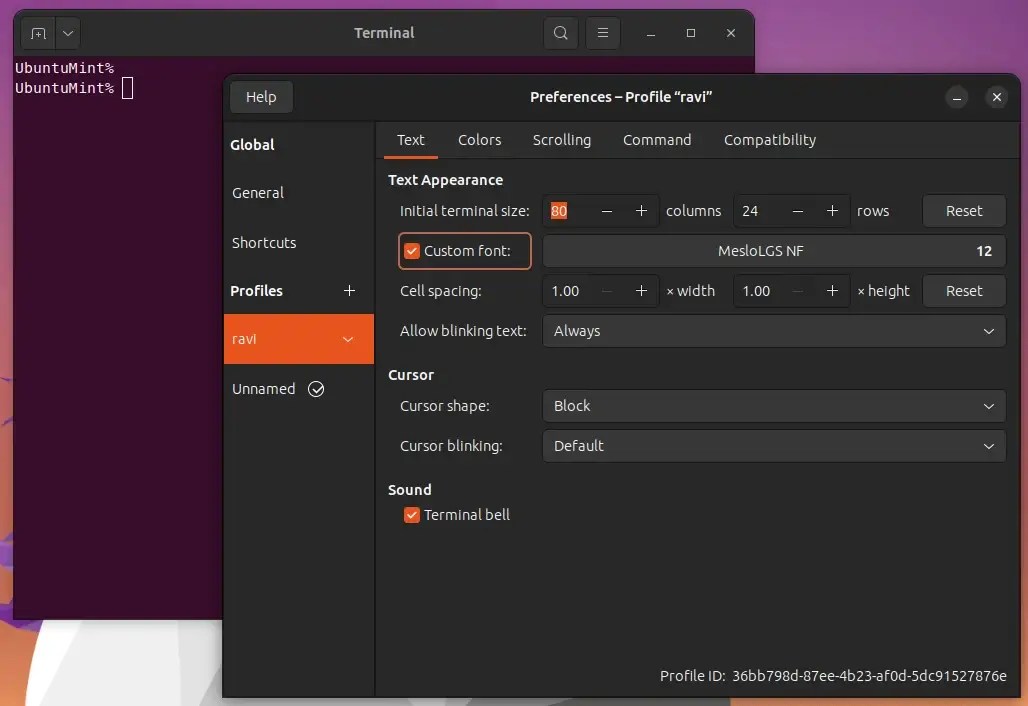Increase cell width spacing with plus stepper
1028x706 pixels.
pyautogui.click(x=641, y=291)
